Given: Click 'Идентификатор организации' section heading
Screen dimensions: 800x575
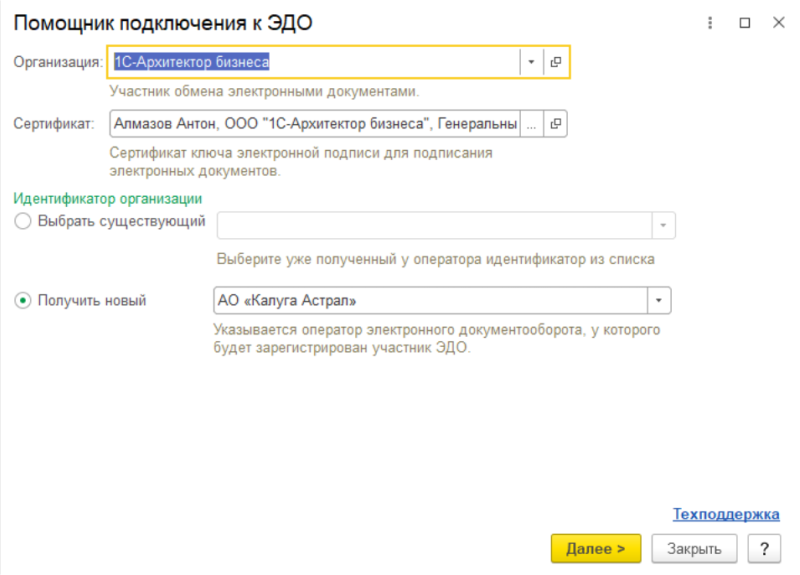Looking at the screenshot, I should [108, 198].
